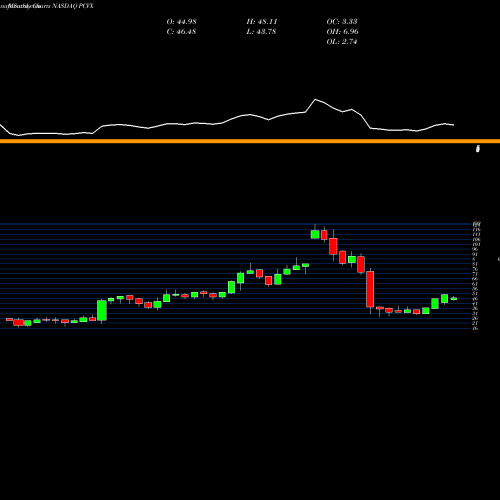
Task: Click the NASDAQ PCVX chart title
Action: pos(73,6)
